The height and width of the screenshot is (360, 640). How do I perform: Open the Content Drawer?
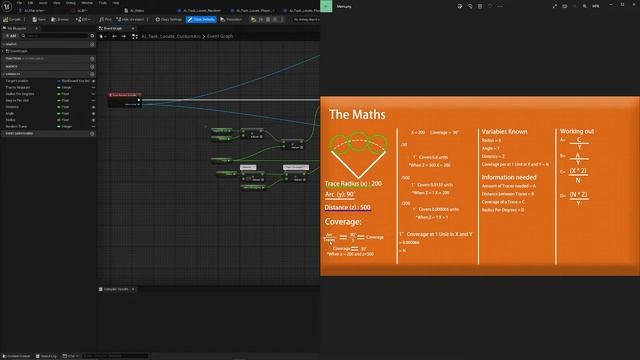[16, 356]
